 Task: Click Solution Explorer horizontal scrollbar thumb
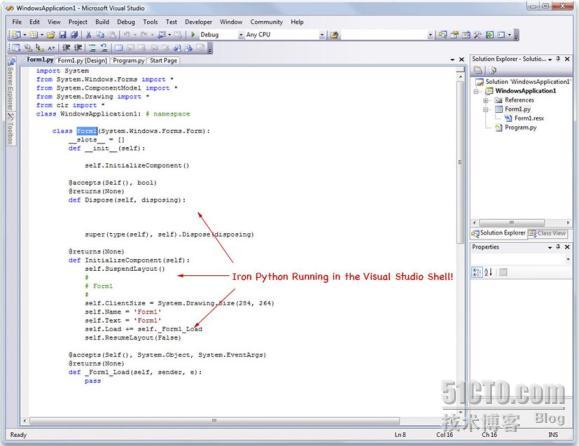(511, 223)
